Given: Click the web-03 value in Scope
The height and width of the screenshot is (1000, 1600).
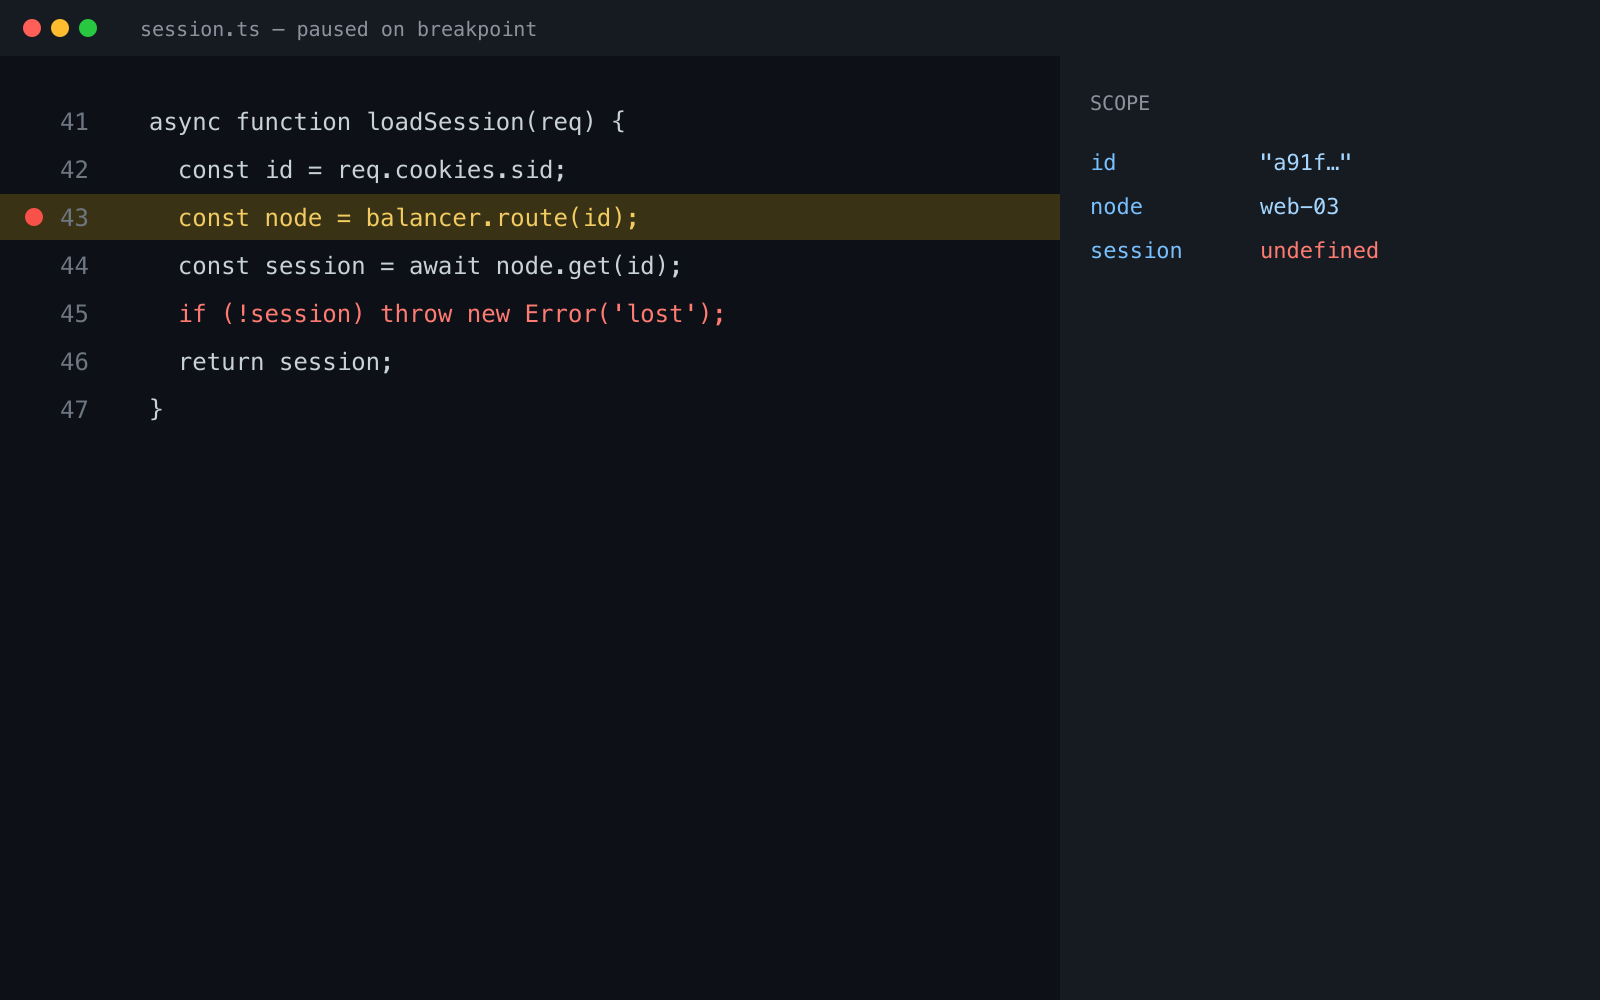Looking at the screenshot, I should [x=1299, y=207].
